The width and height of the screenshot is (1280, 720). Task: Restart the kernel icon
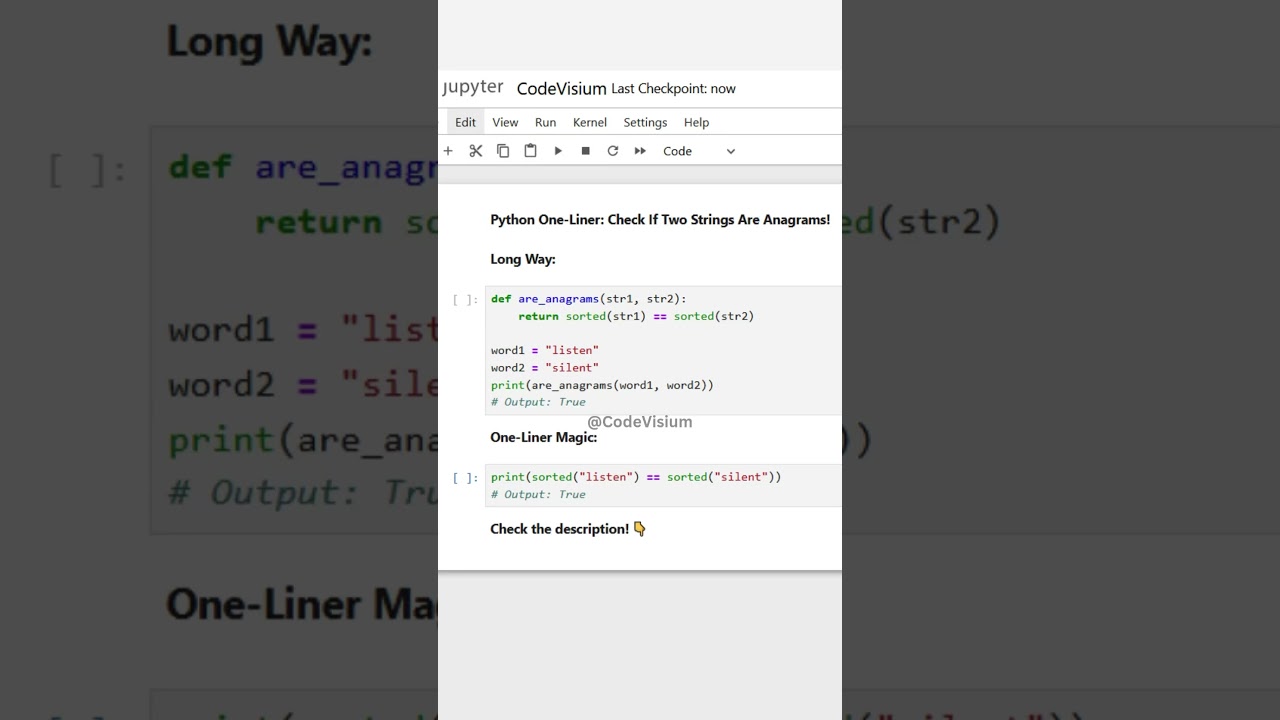pos(613,151)
